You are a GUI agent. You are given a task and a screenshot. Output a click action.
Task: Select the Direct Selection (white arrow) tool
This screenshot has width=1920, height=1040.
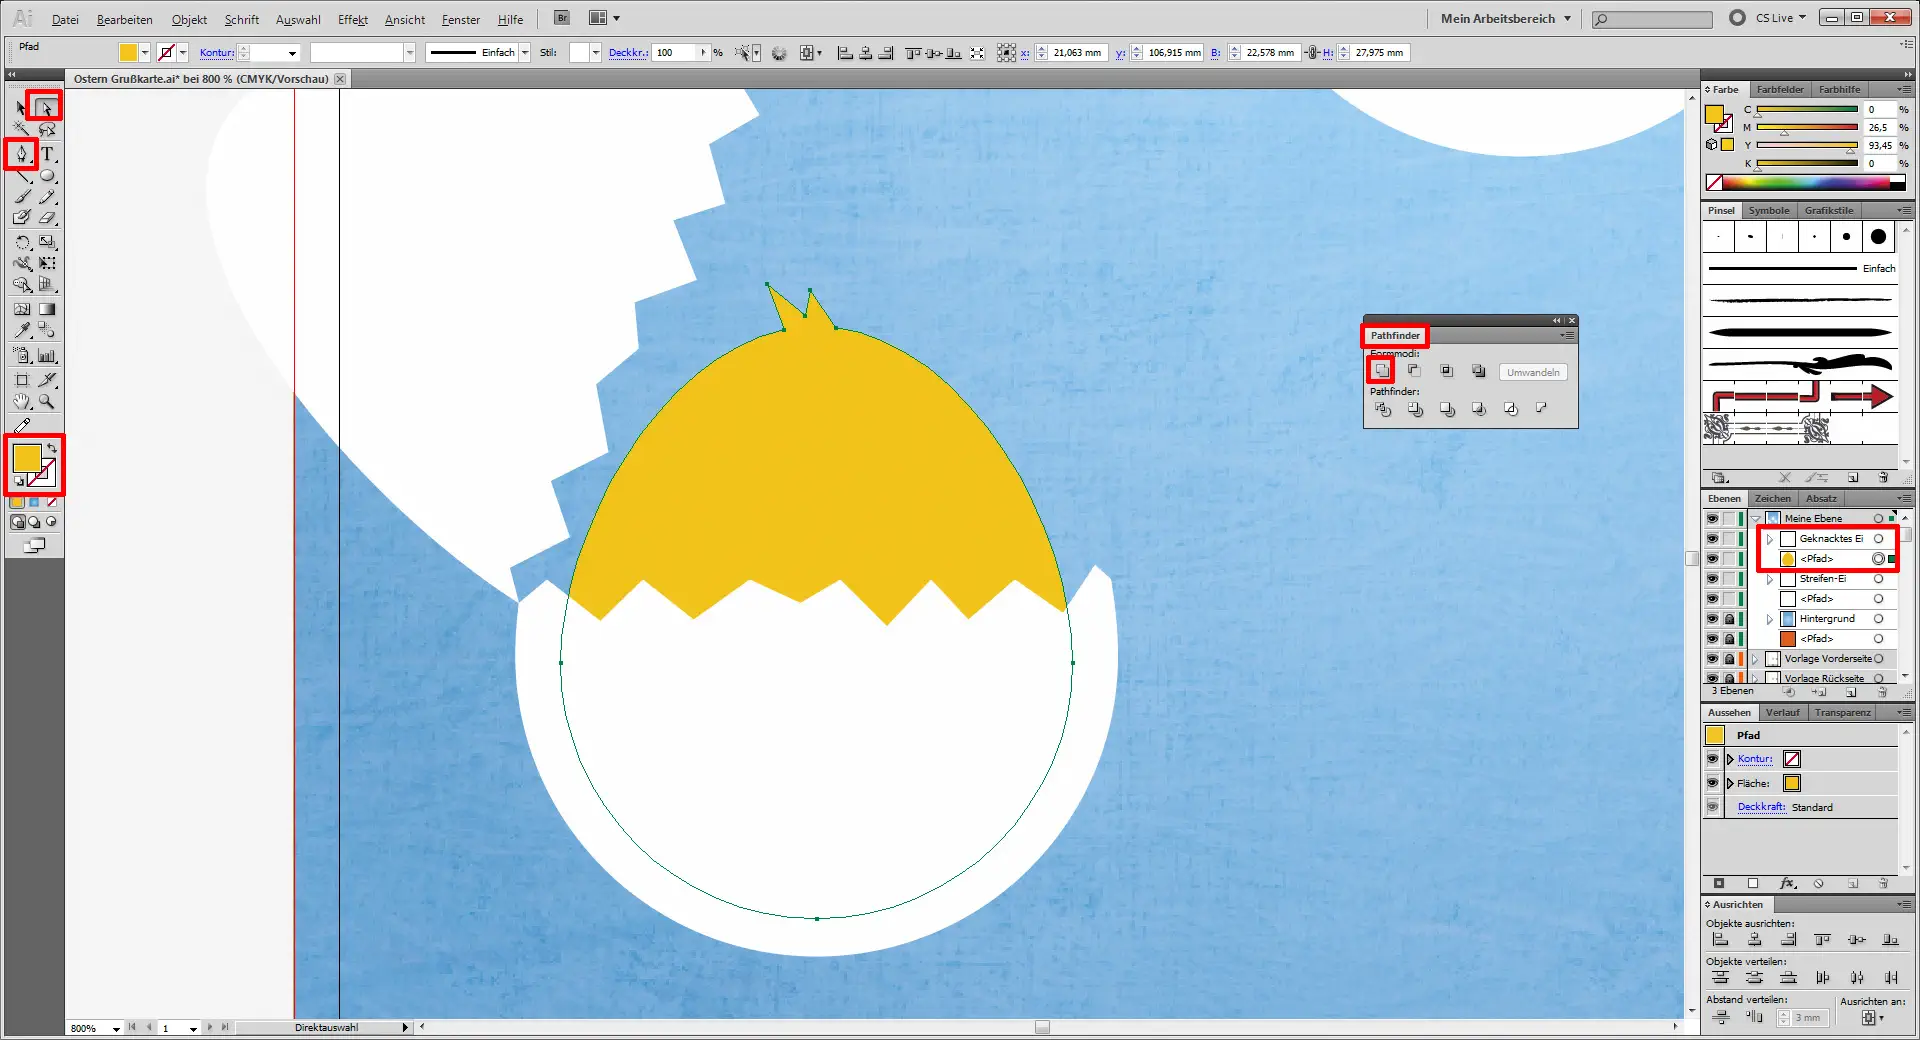coord(46,107)
